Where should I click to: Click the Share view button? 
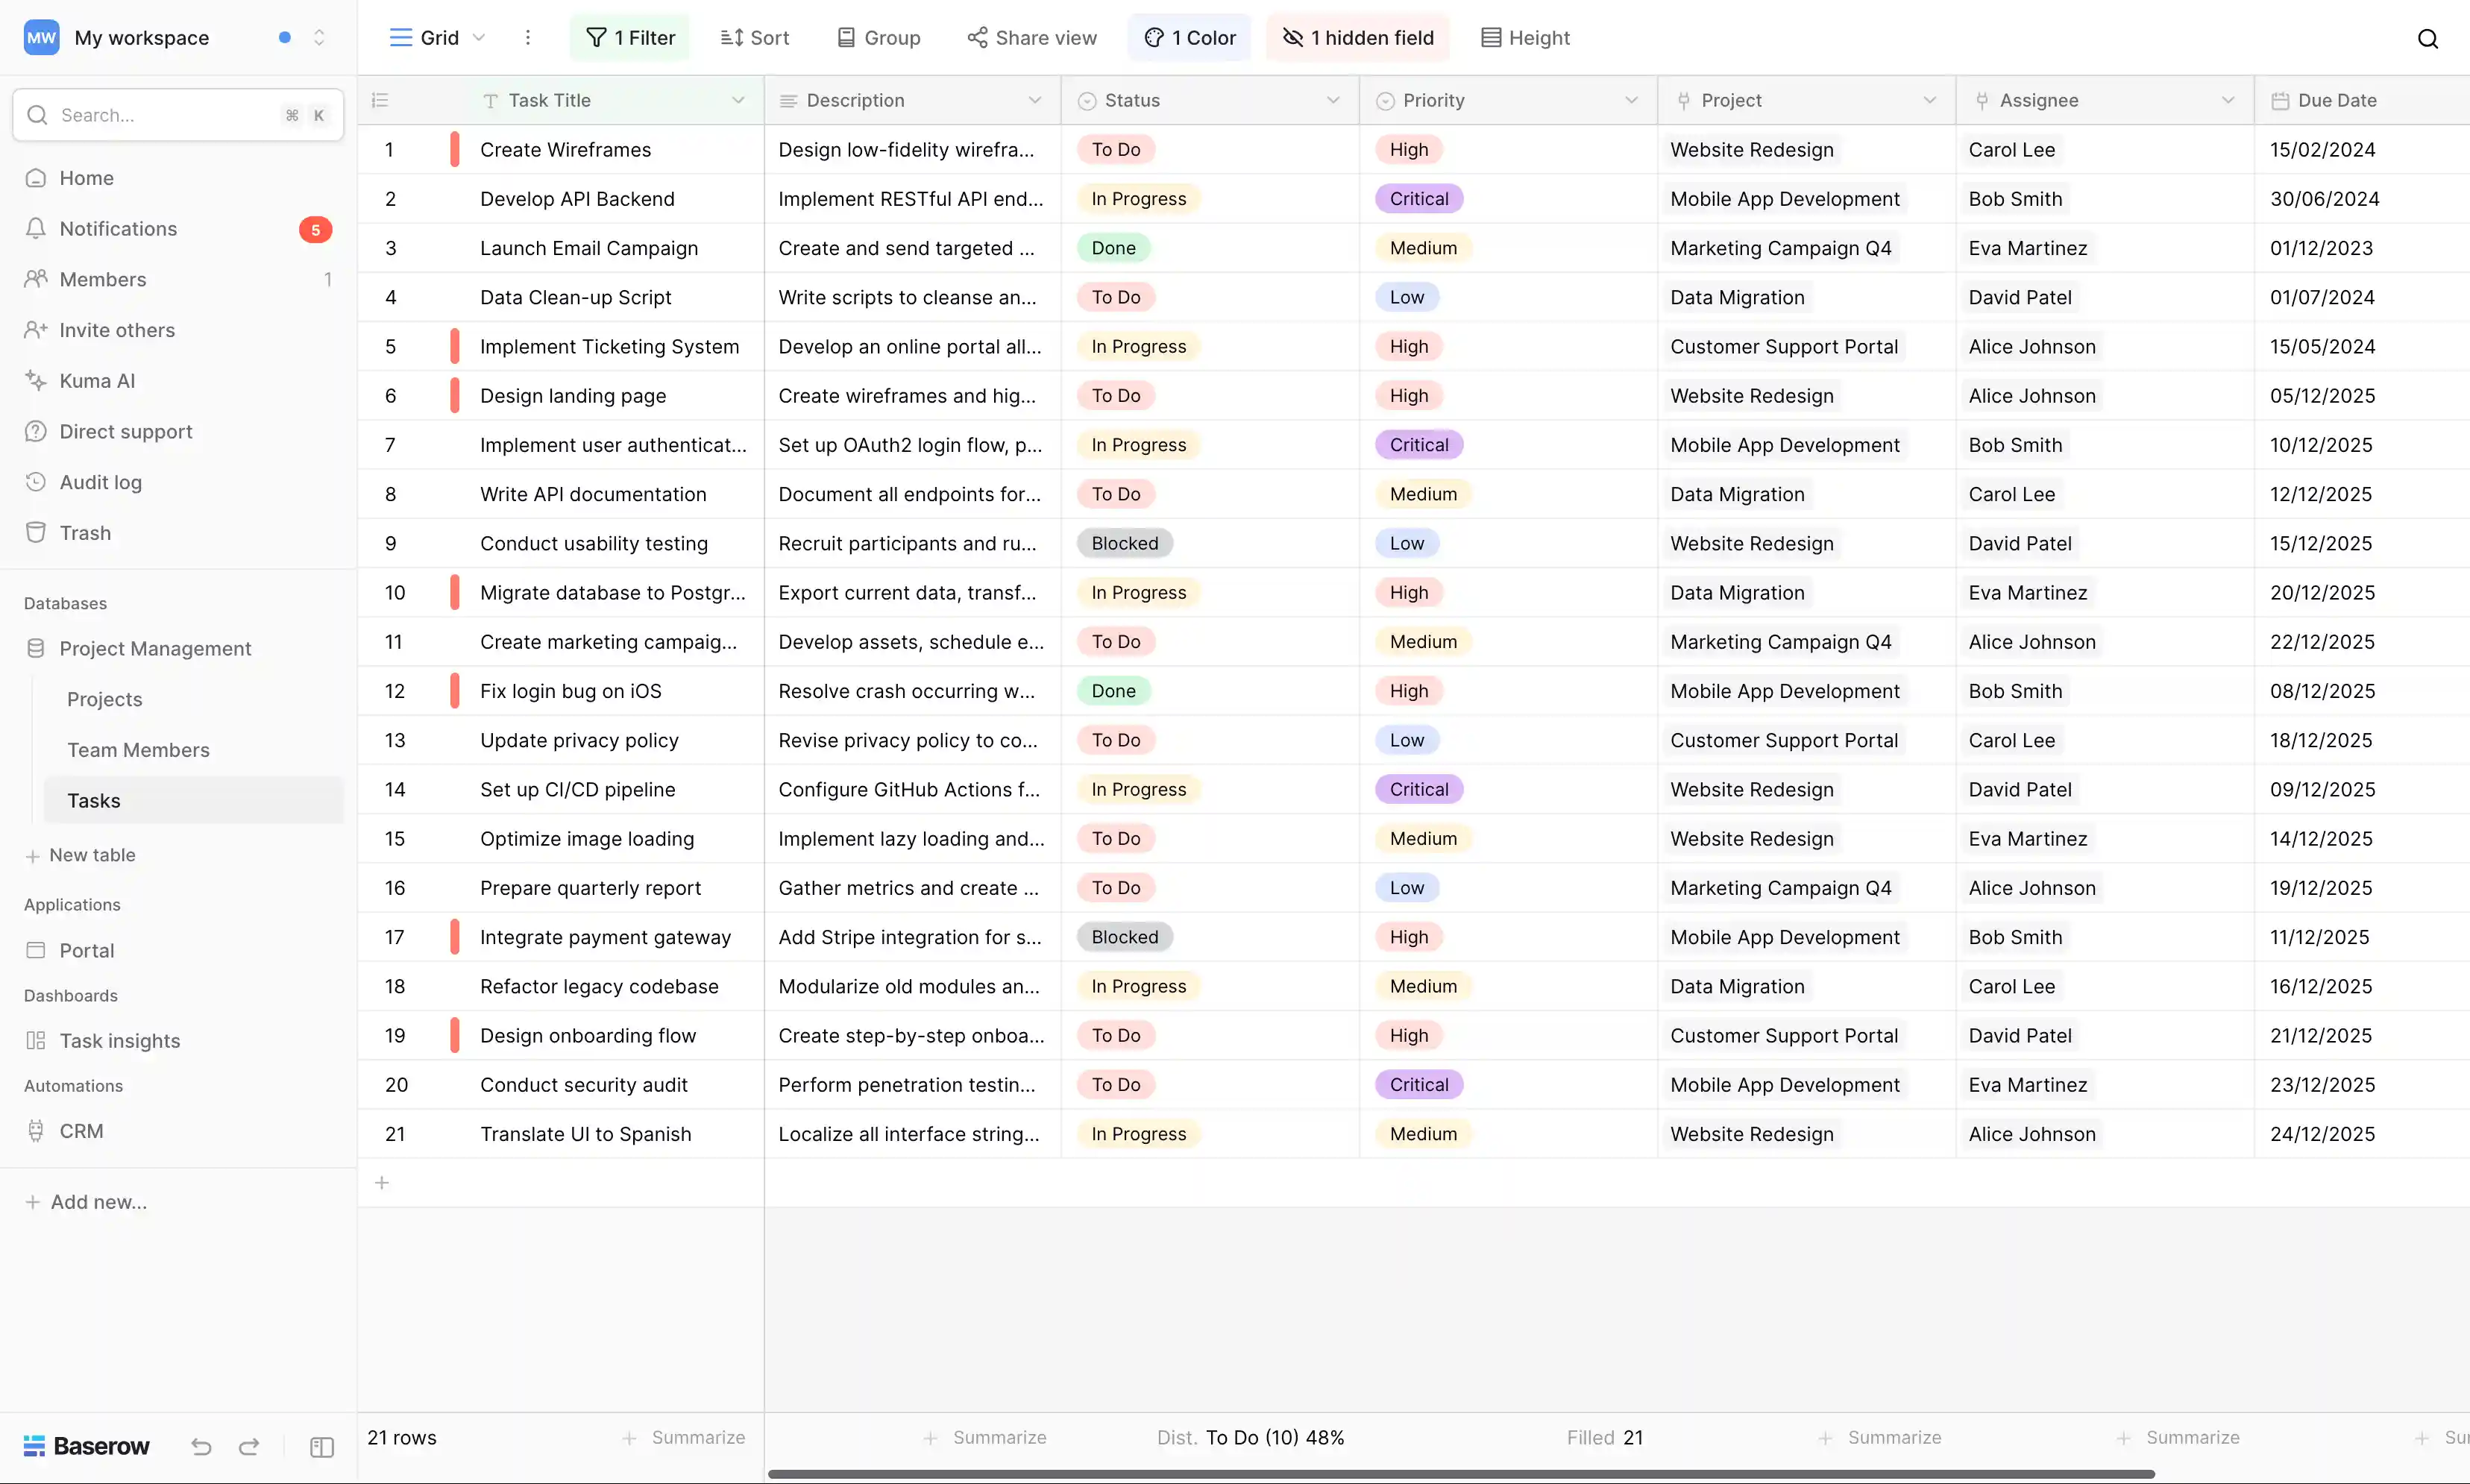click(x=1032, y=37)
